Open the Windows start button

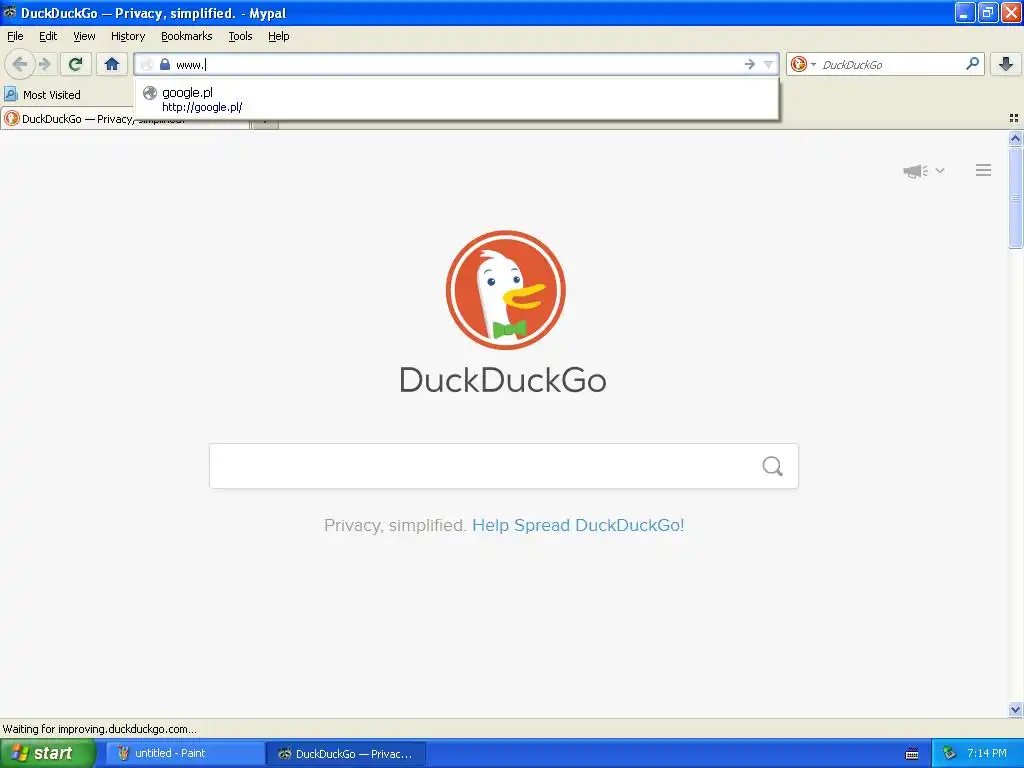tap(47, 753)
